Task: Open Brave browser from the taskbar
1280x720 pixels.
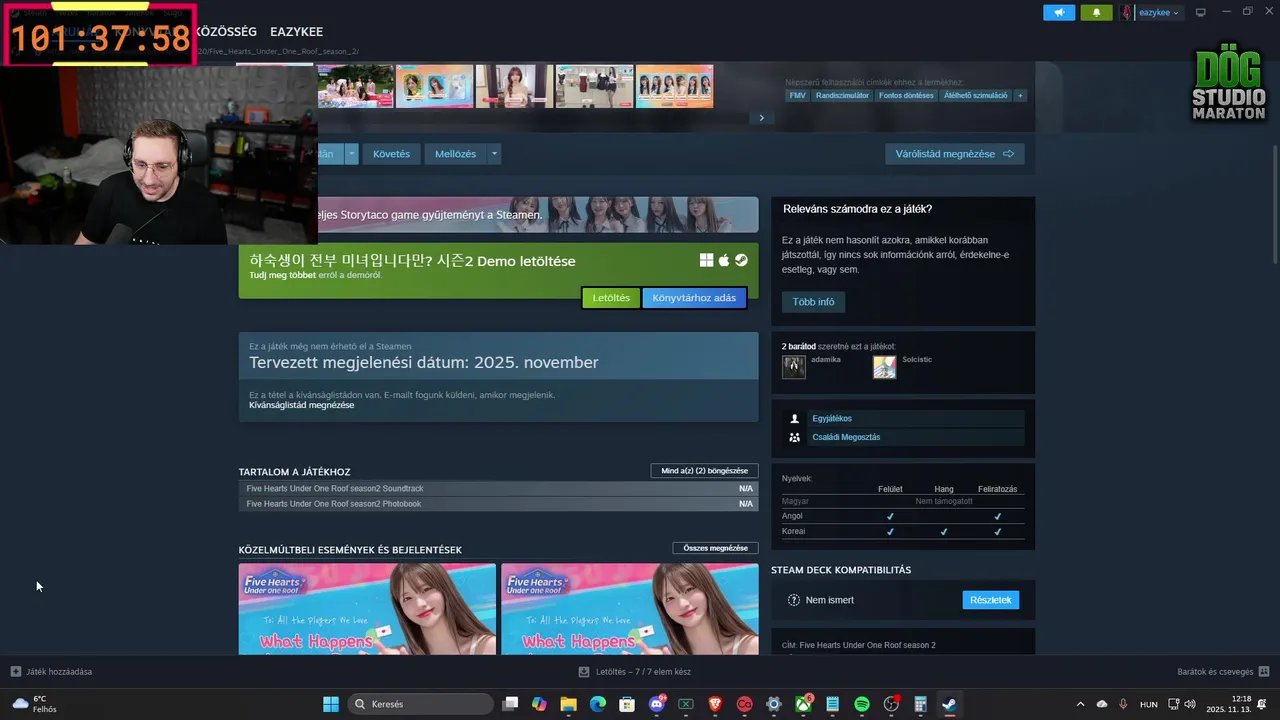Action: click(x=715, y=704)
